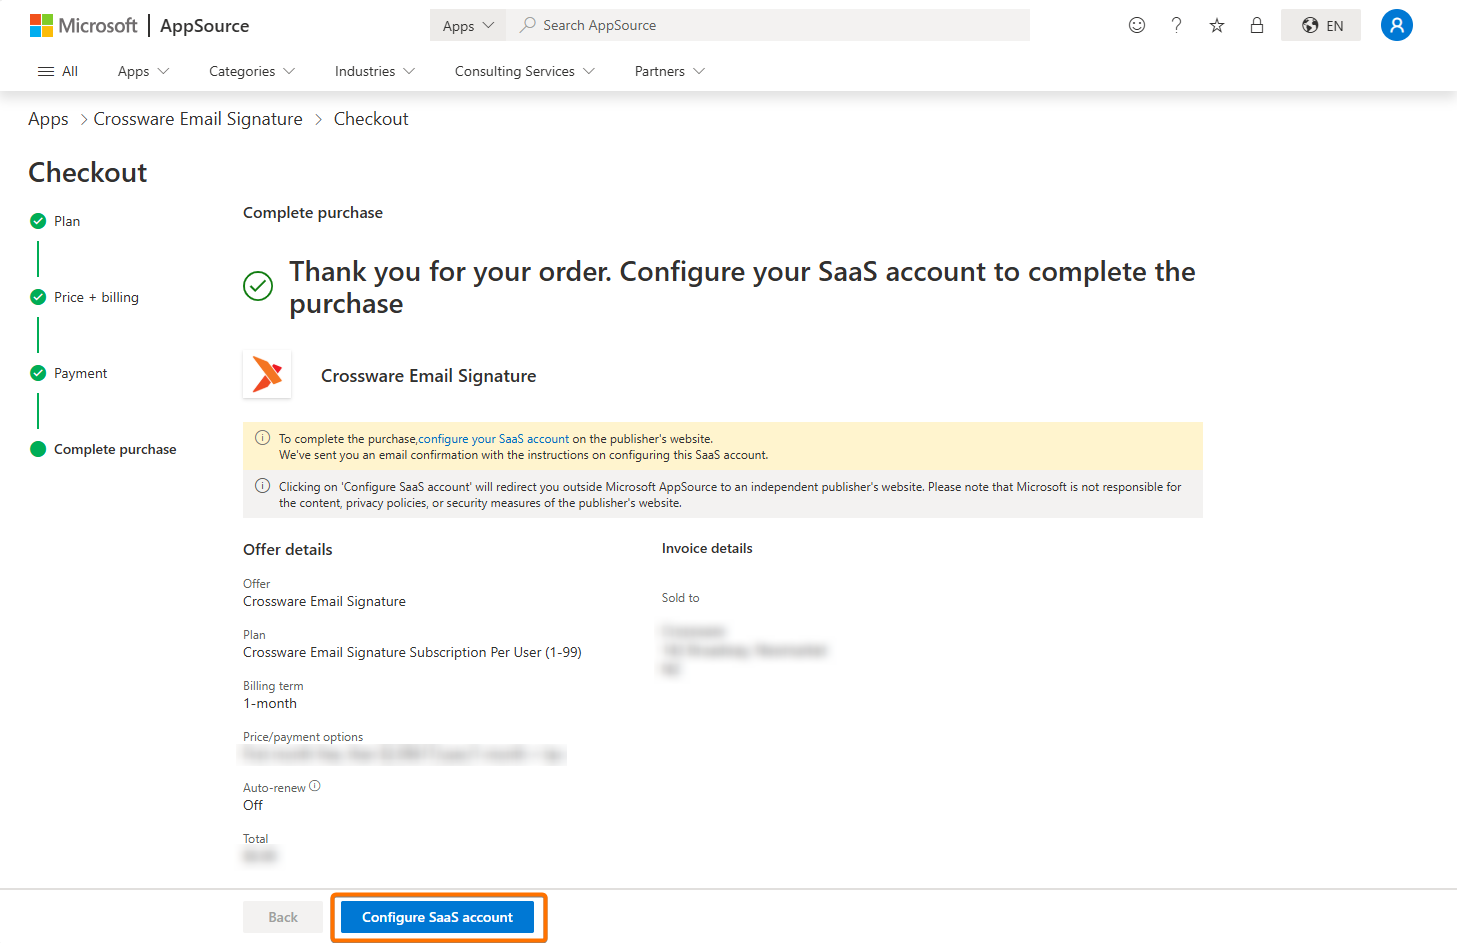
Task: Open the Consulting Services menu
Action: [x=524, y=71]
